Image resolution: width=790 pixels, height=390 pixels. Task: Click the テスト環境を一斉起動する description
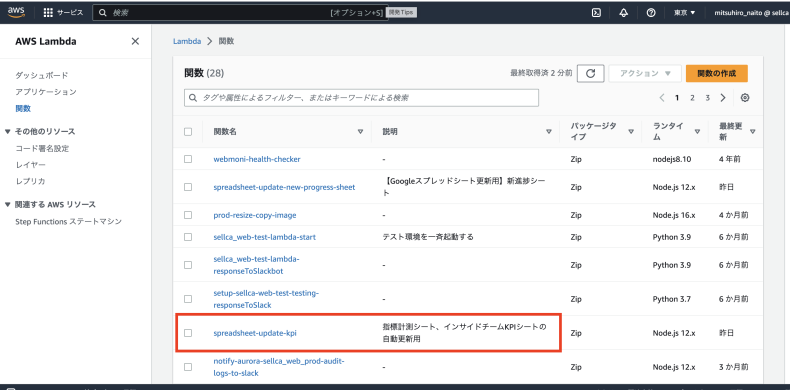tap(428, 236)
